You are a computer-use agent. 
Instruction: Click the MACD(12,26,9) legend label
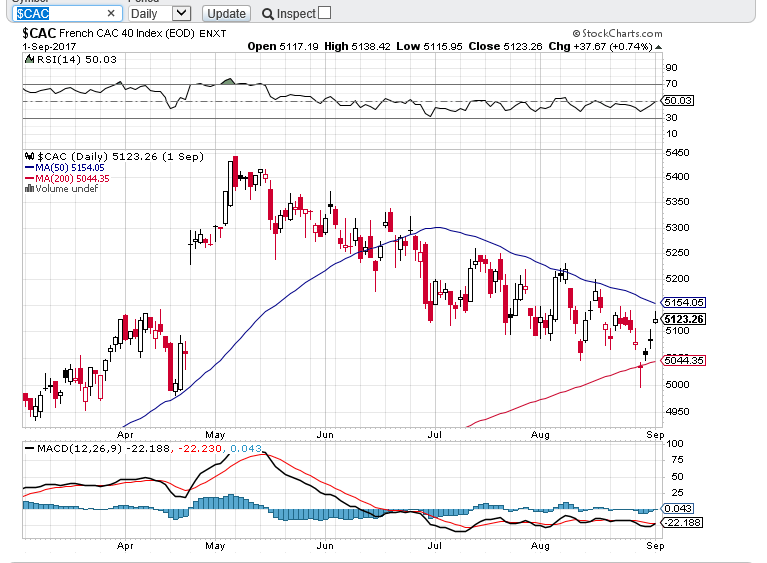click(79, 448)
